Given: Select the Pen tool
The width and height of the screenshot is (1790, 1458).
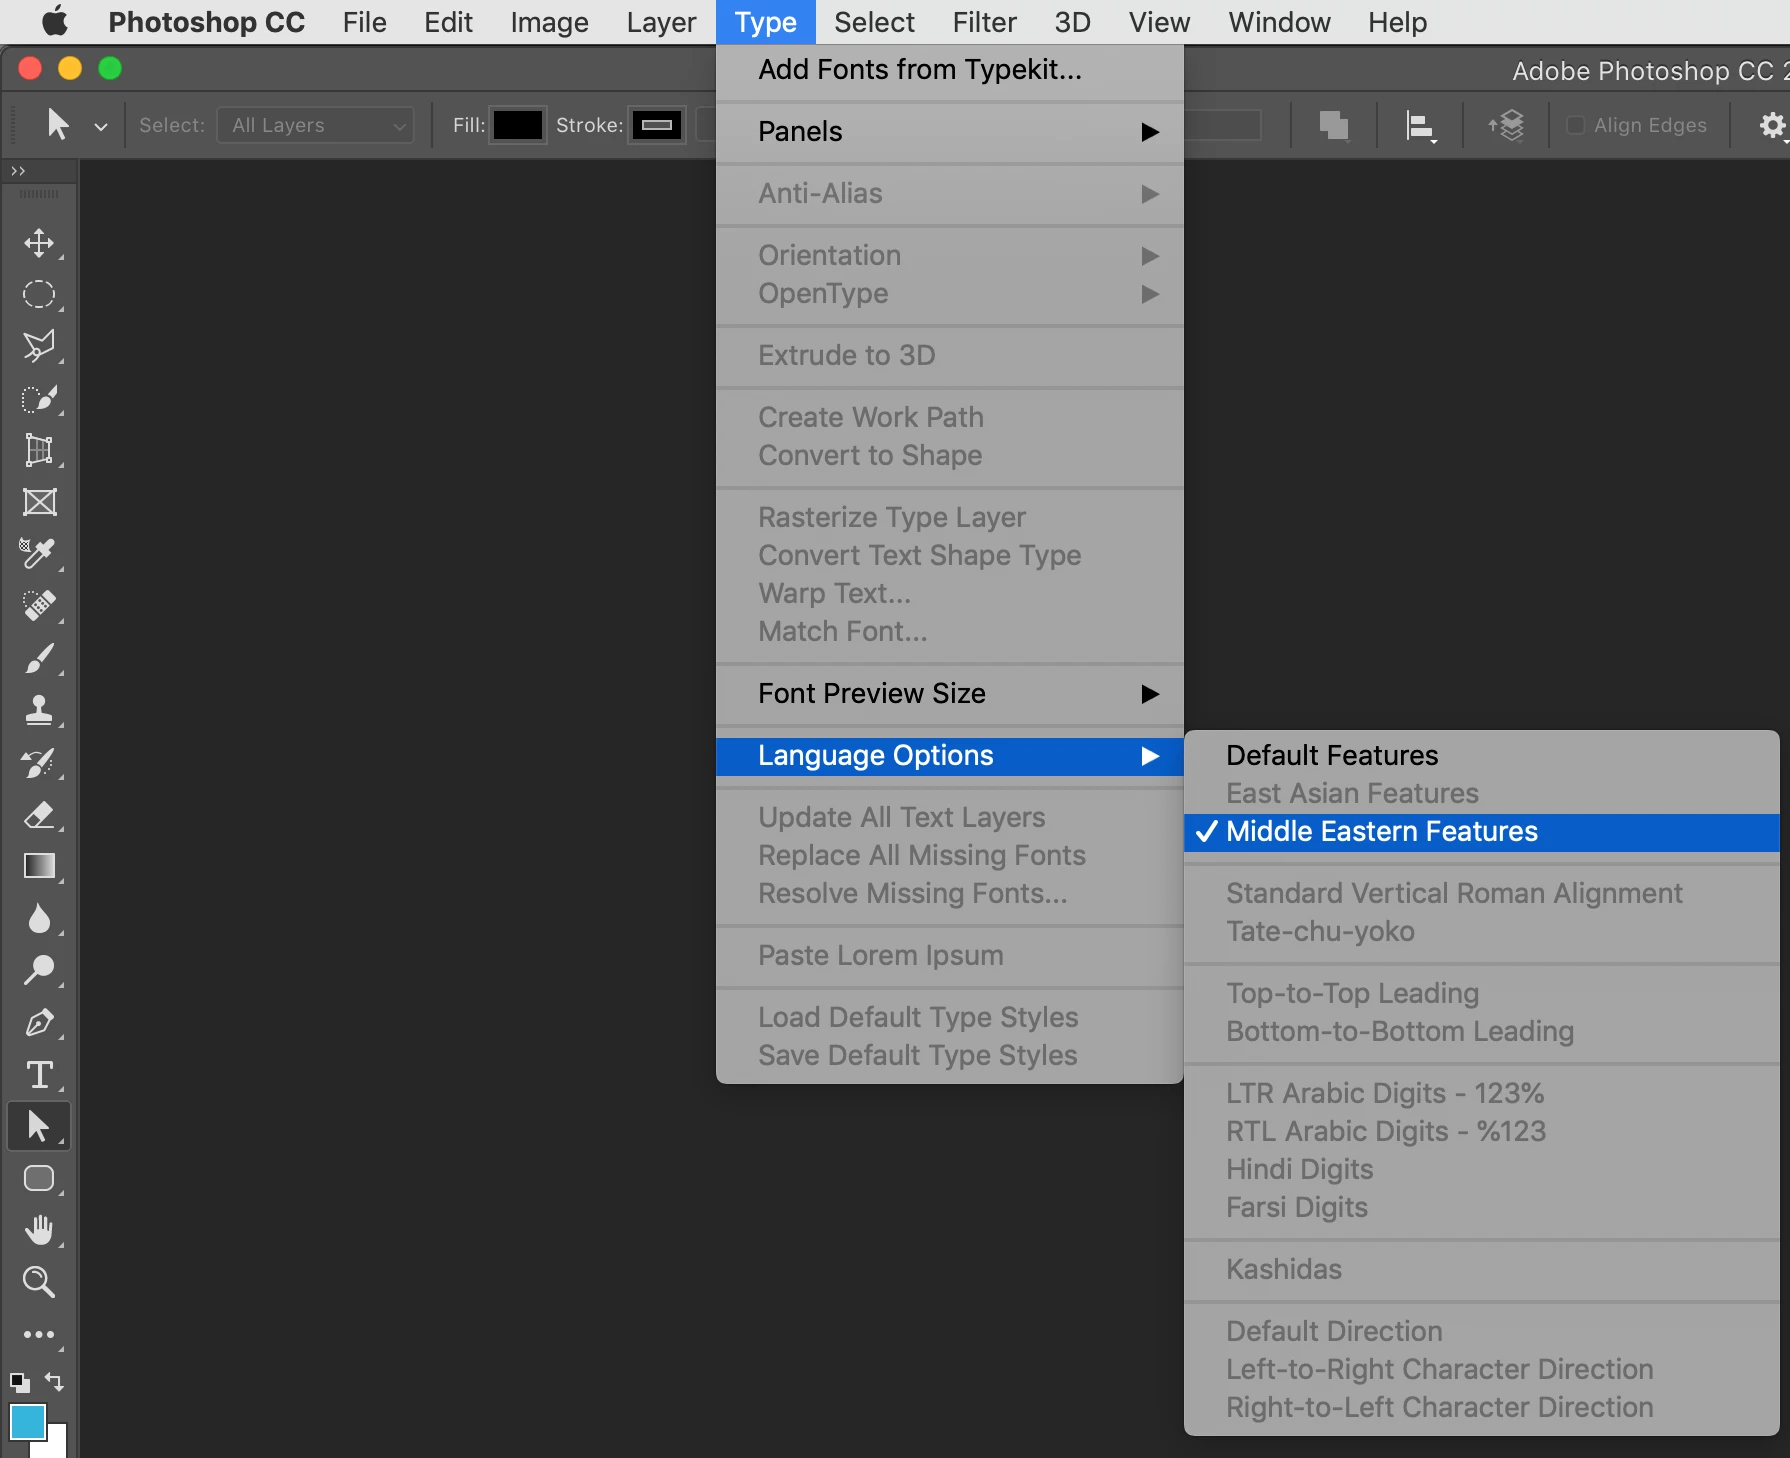Looking at the screenshot, I should 39,1023.
